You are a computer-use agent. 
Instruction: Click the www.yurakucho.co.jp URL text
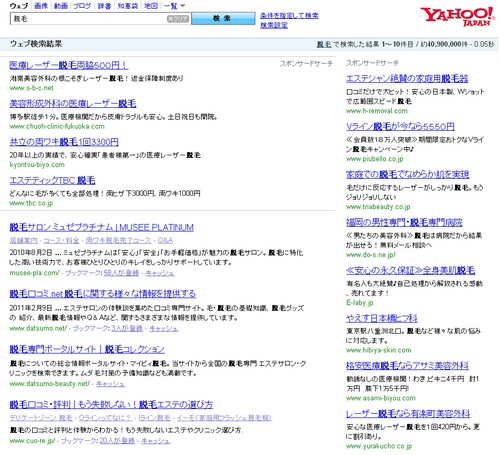(379, 446)
